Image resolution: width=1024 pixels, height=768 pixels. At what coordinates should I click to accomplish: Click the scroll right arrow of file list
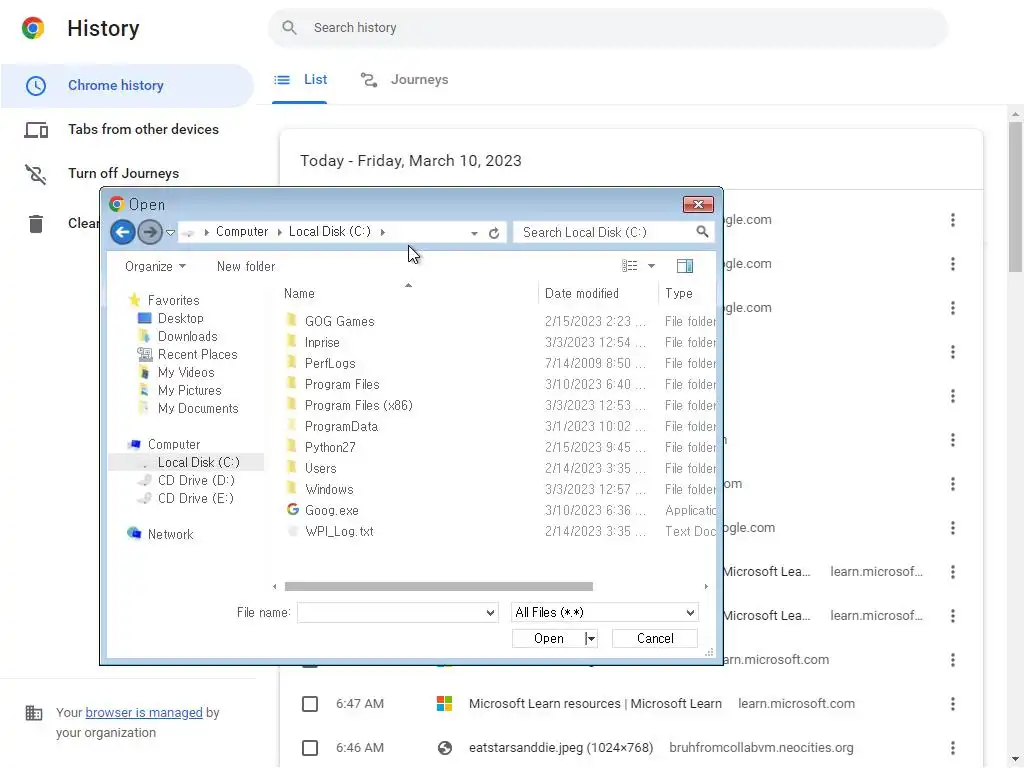pyautogui.click(x=706, y=586)
